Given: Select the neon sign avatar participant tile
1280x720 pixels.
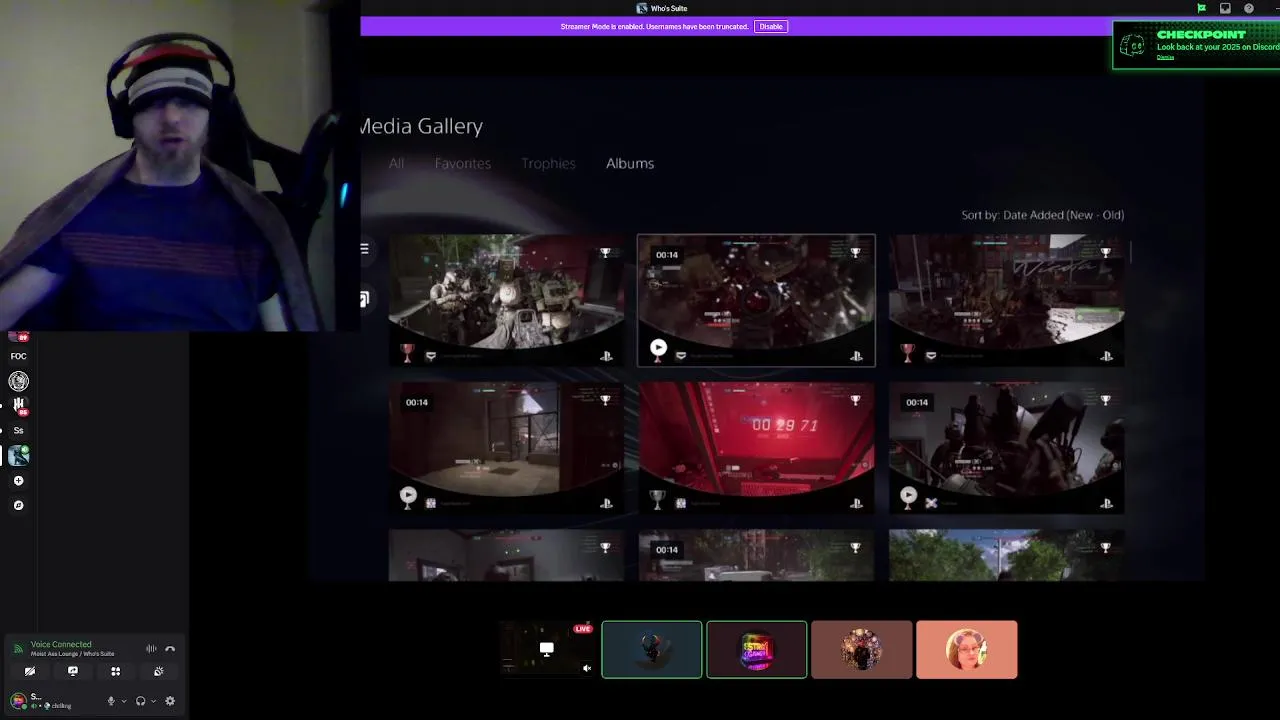Looking at the screenshot, I should 757,650.
